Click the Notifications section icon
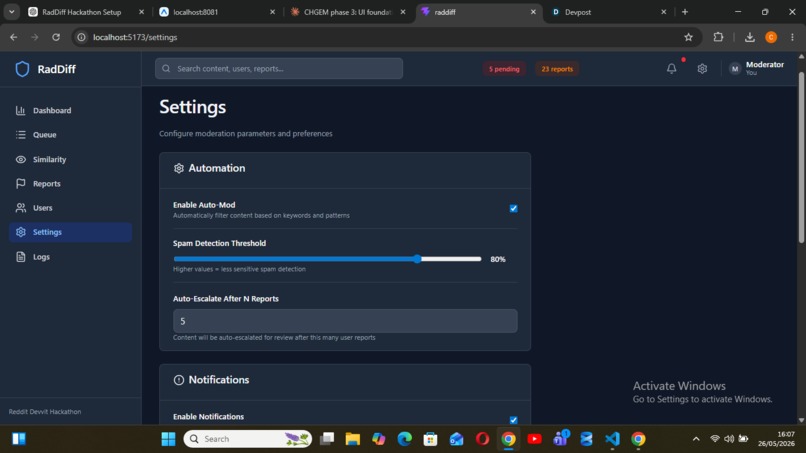This screenshot has width=806, height=453. tap(179, 380)
